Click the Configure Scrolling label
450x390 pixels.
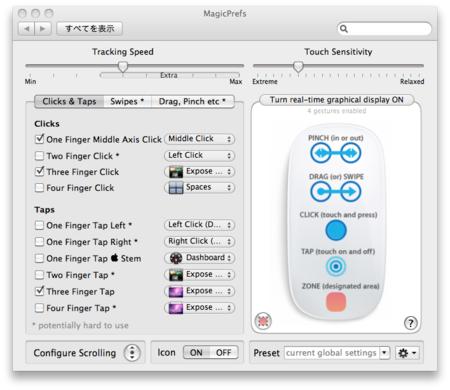pos(75,353)
